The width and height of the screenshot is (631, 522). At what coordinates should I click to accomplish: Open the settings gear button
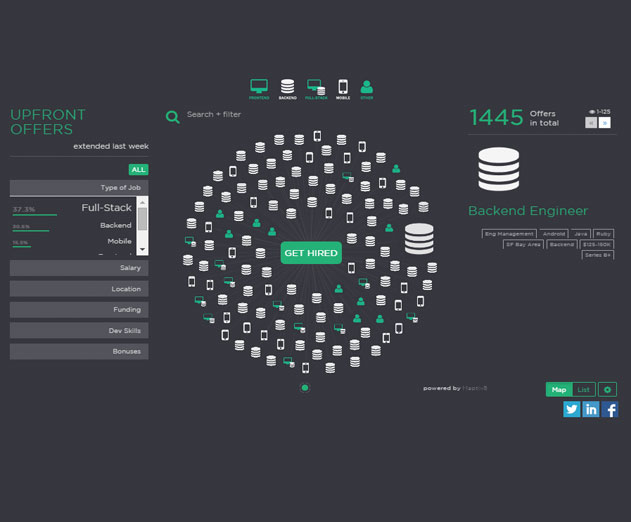point(607,390)
